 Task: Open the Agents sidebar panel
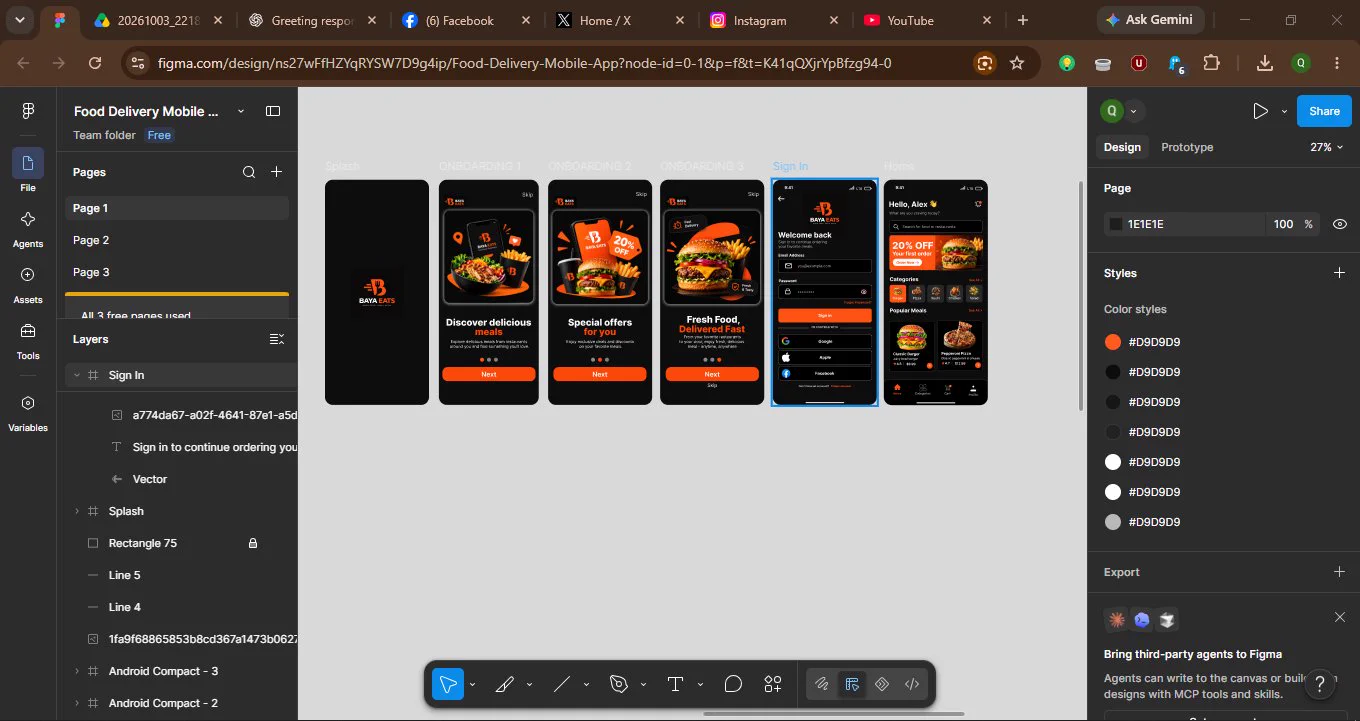pyautogui.click(x=28, y=229)
